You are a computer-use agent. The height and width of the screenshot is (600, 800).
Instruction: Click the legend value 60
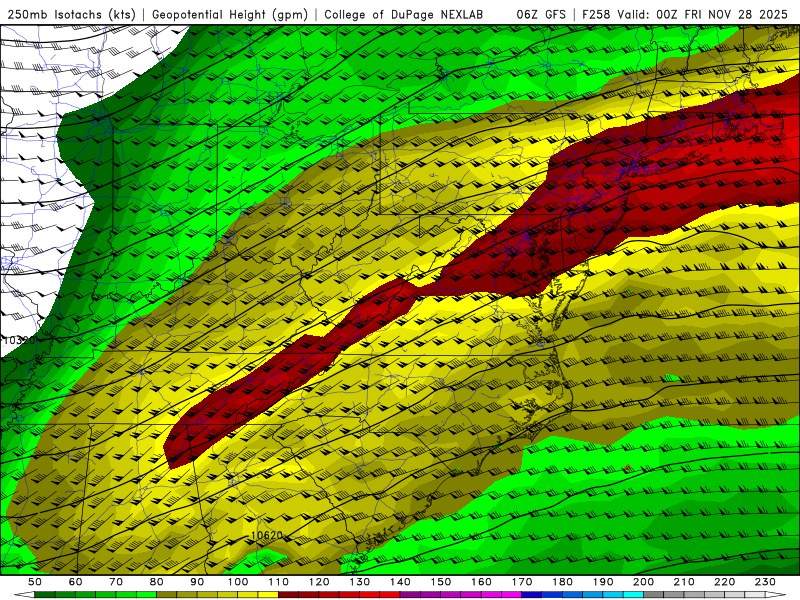pos(76,582)
